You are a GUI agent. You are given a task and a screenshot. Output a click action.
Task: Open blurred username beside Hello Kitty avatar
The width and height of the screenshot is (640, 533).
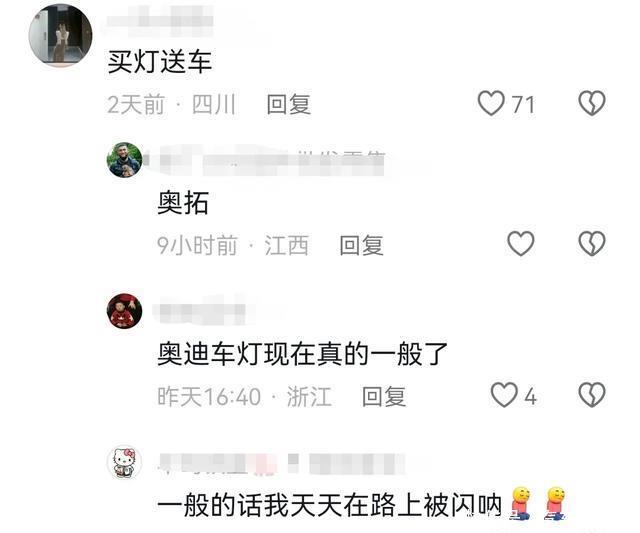[282, 464]
